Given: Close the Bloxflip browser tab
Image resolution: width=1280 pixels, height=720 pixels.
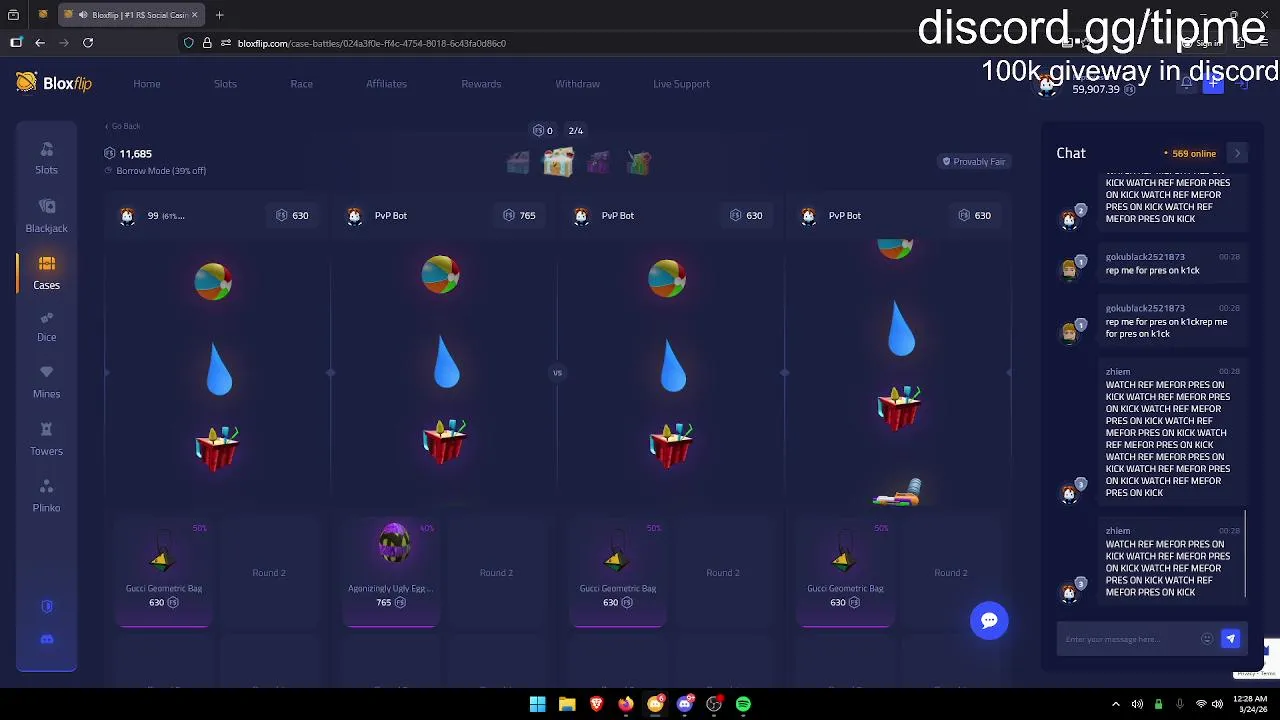Looking at the screenshot, I should tap(194, 15).
